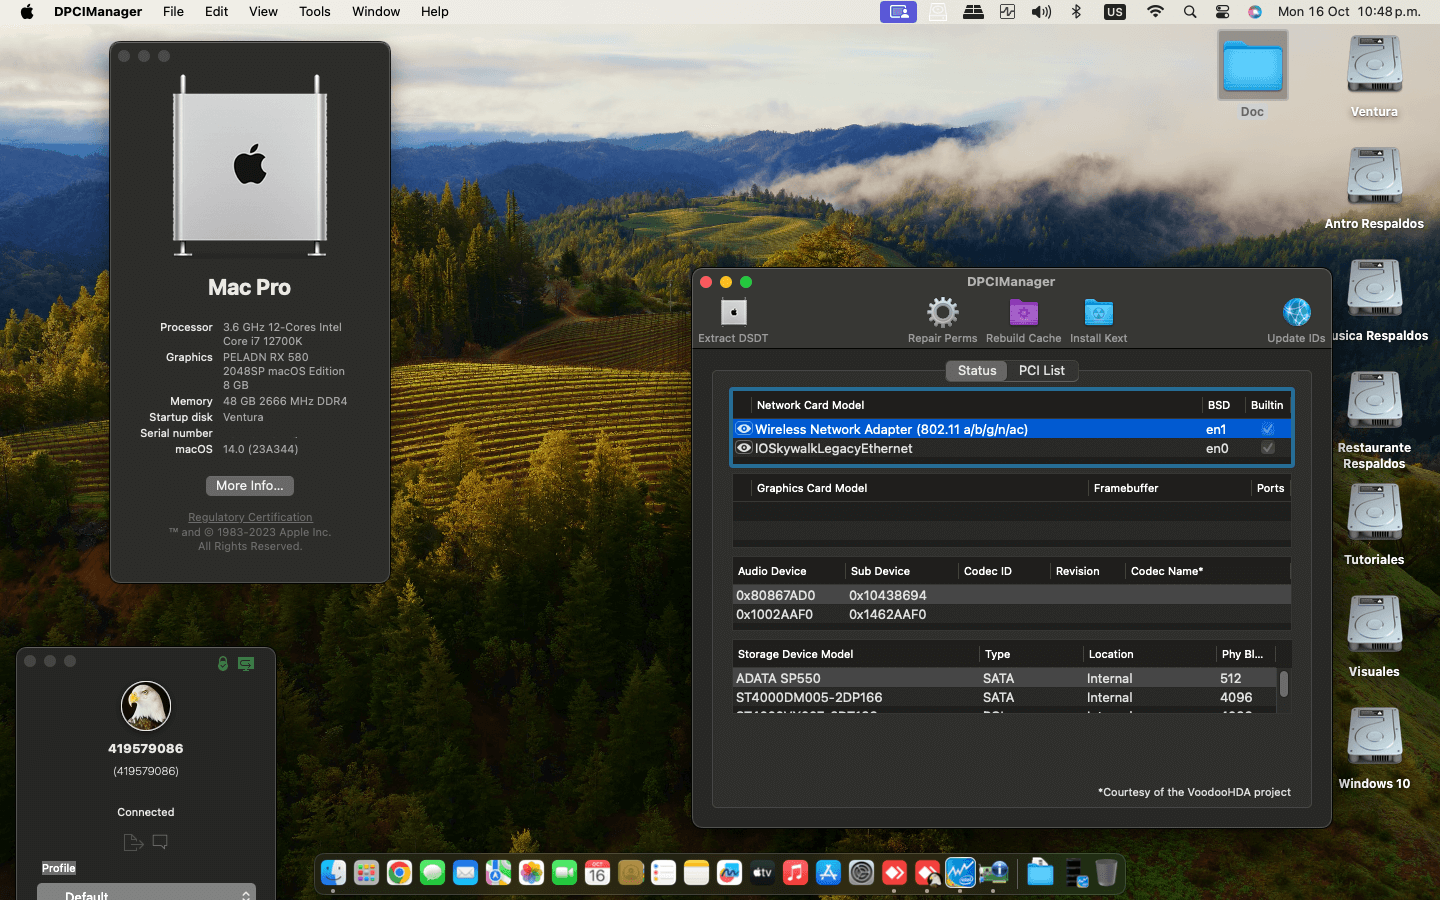Click the green padlock security icon
Image resolution: width=1440 pixels, height=900 pixels.
click(223, 664)
